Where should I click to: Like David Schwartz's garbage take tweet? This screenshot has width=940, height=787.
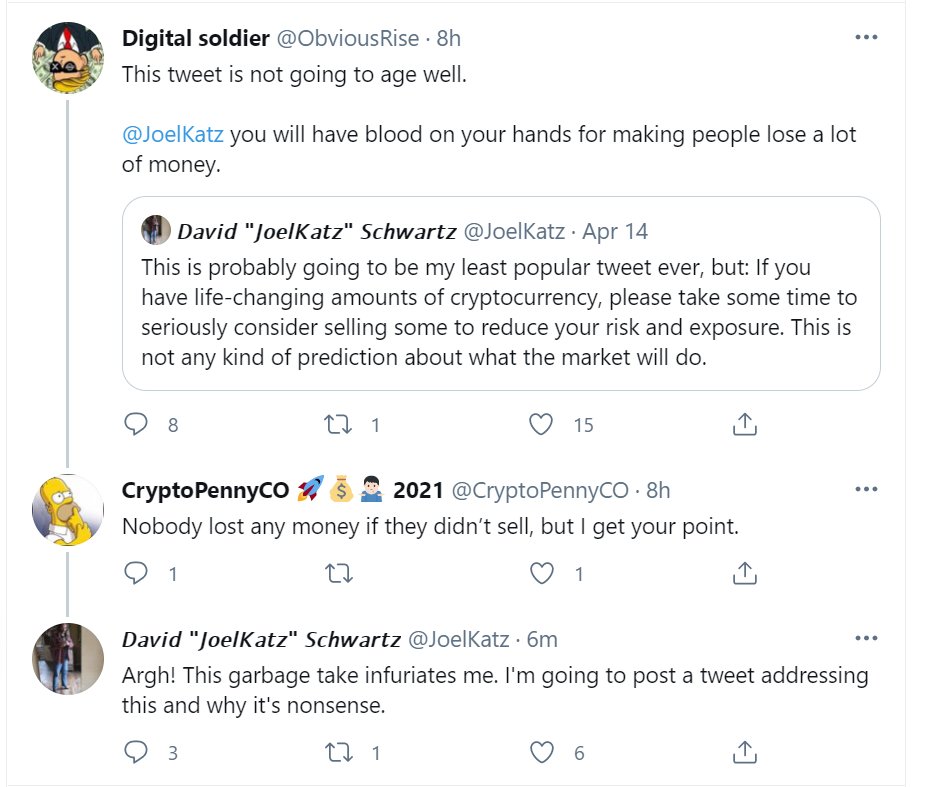(541, 753)
